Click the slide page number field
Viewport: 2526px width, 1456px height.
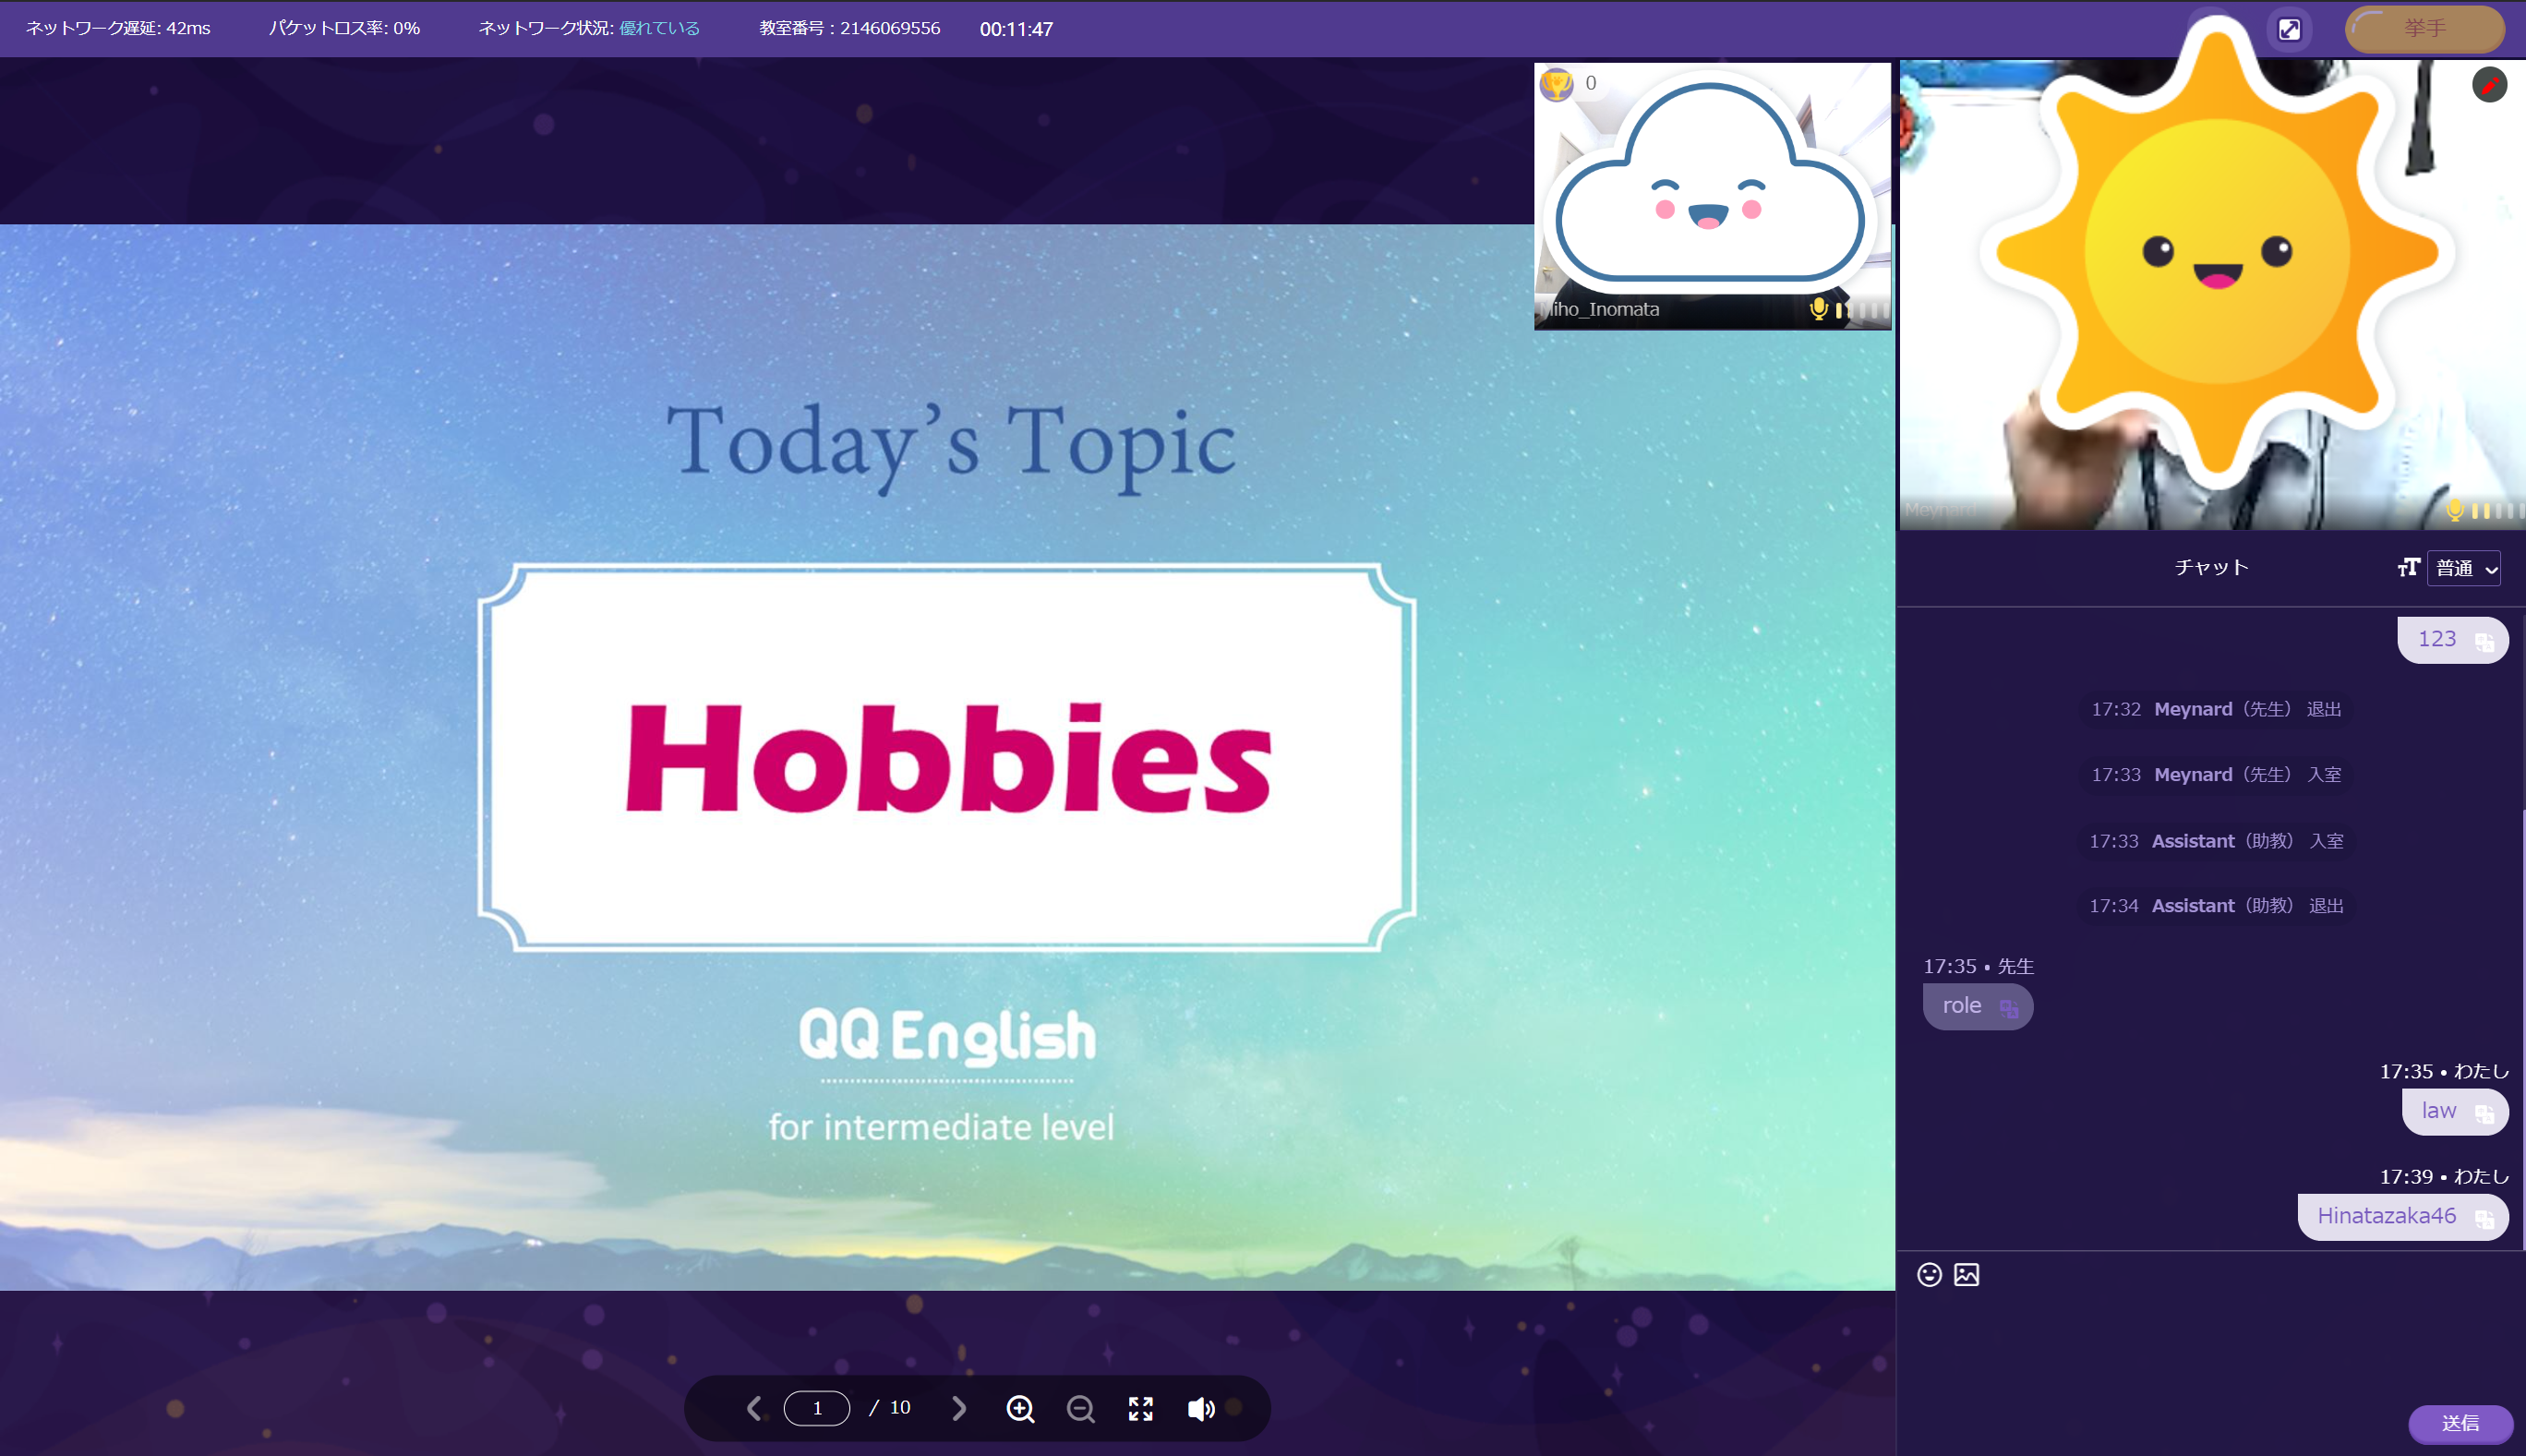[x=817, y=1408]
